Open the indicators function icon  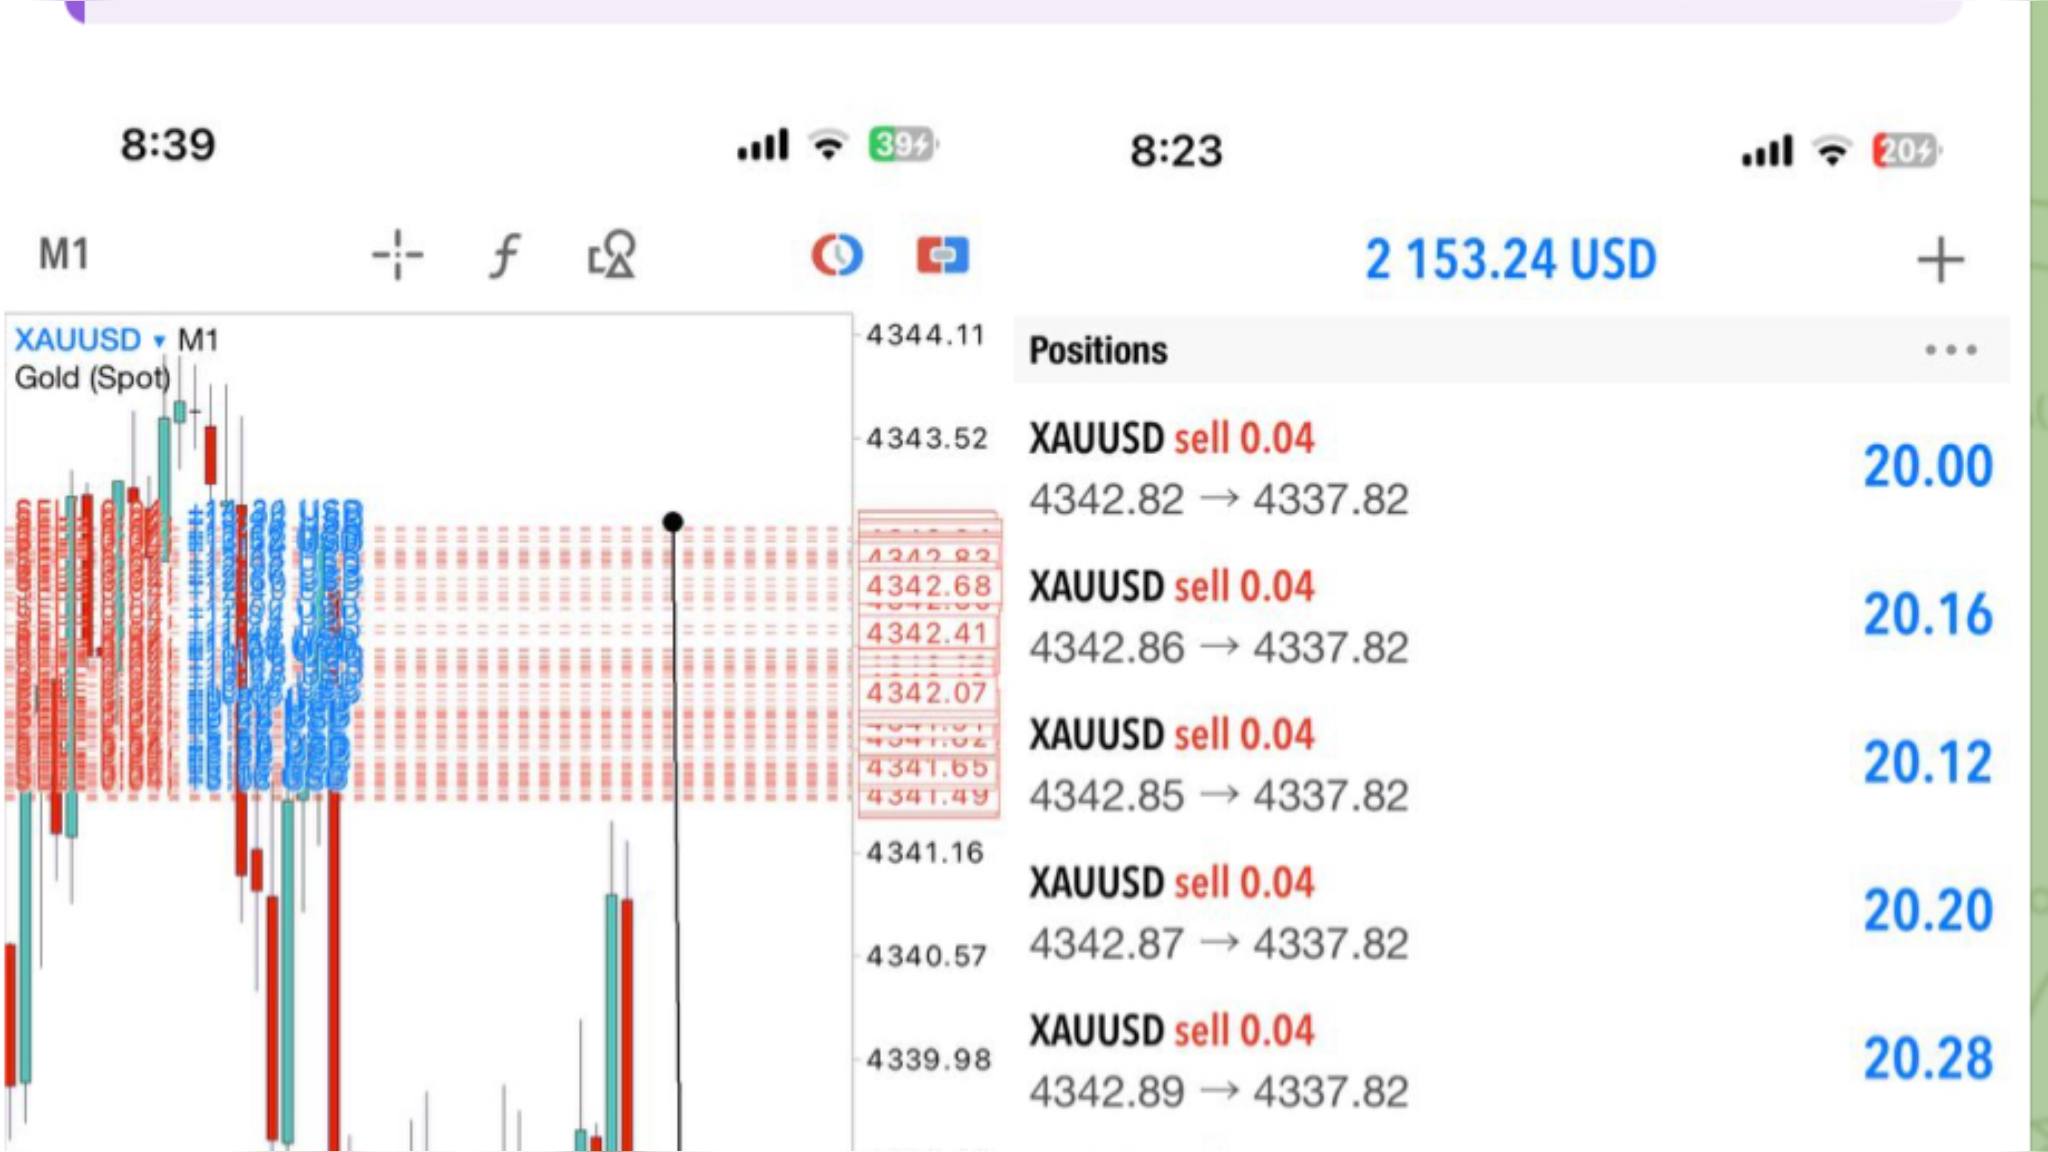505,256
